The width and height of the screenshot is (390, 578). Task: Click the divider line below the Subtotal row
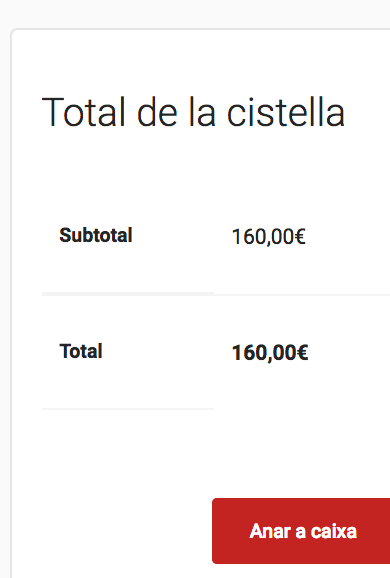pyautogui.click(x=216, y=294)
